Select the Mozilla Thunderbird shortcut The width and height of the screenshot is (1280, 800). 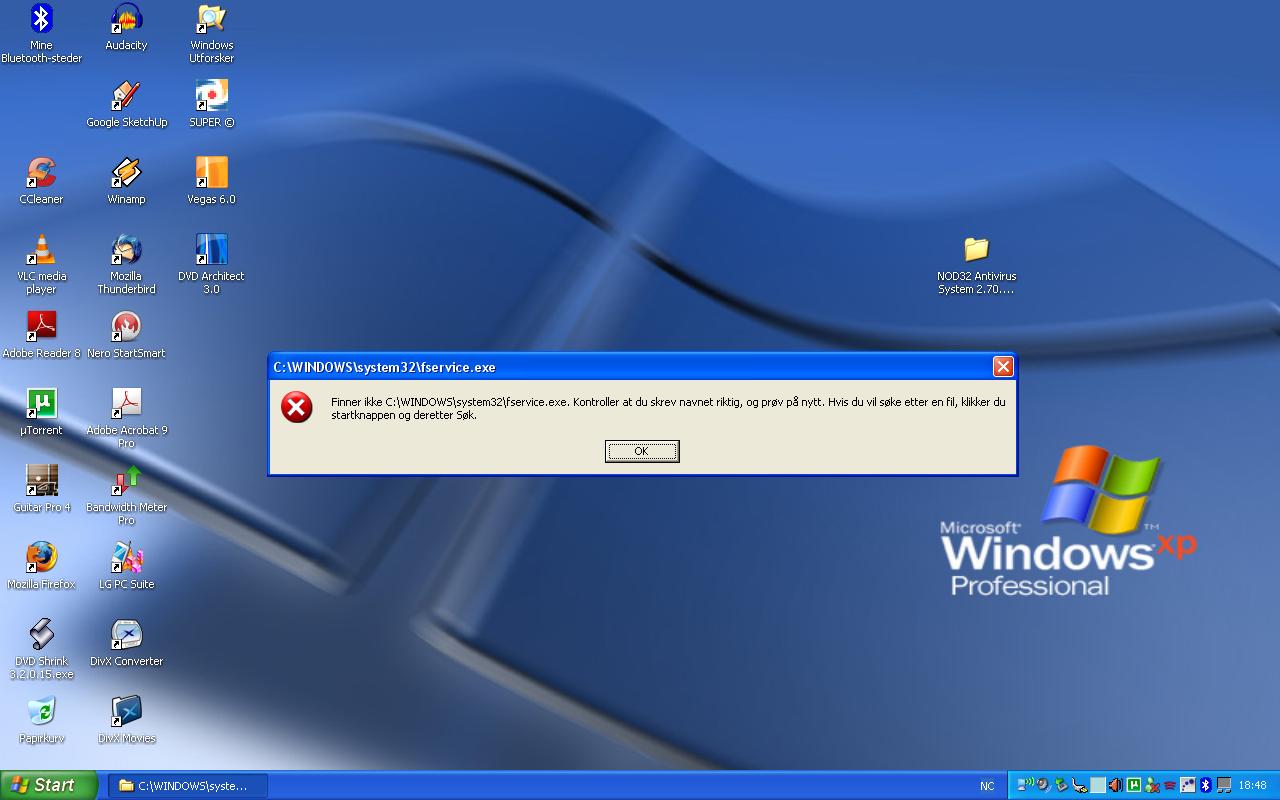click(x=126, y=264)
